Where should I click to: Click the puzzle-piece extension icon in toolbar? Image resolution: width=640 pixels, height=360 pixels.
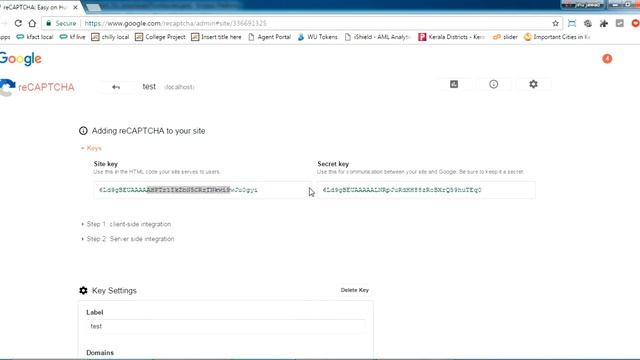coord(604,23)
